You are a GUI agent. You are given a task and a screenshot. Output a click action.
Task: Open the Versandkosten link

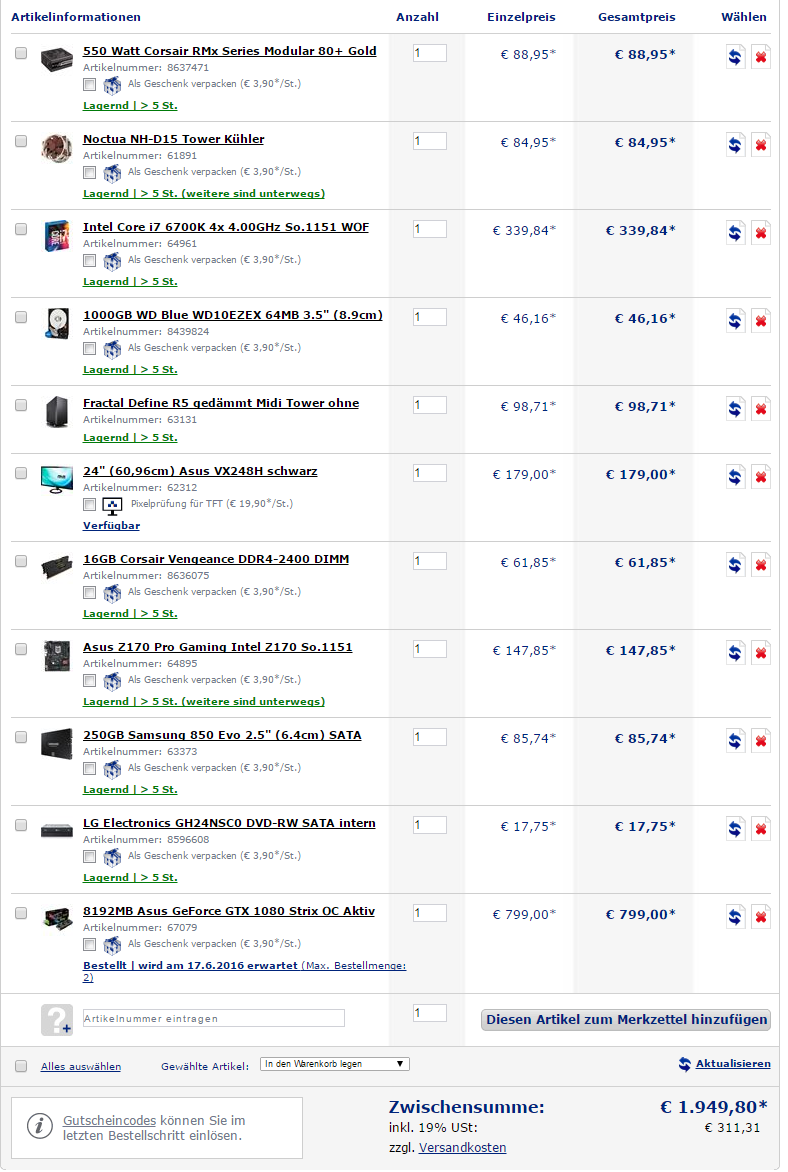click(x=462, y=1147)
